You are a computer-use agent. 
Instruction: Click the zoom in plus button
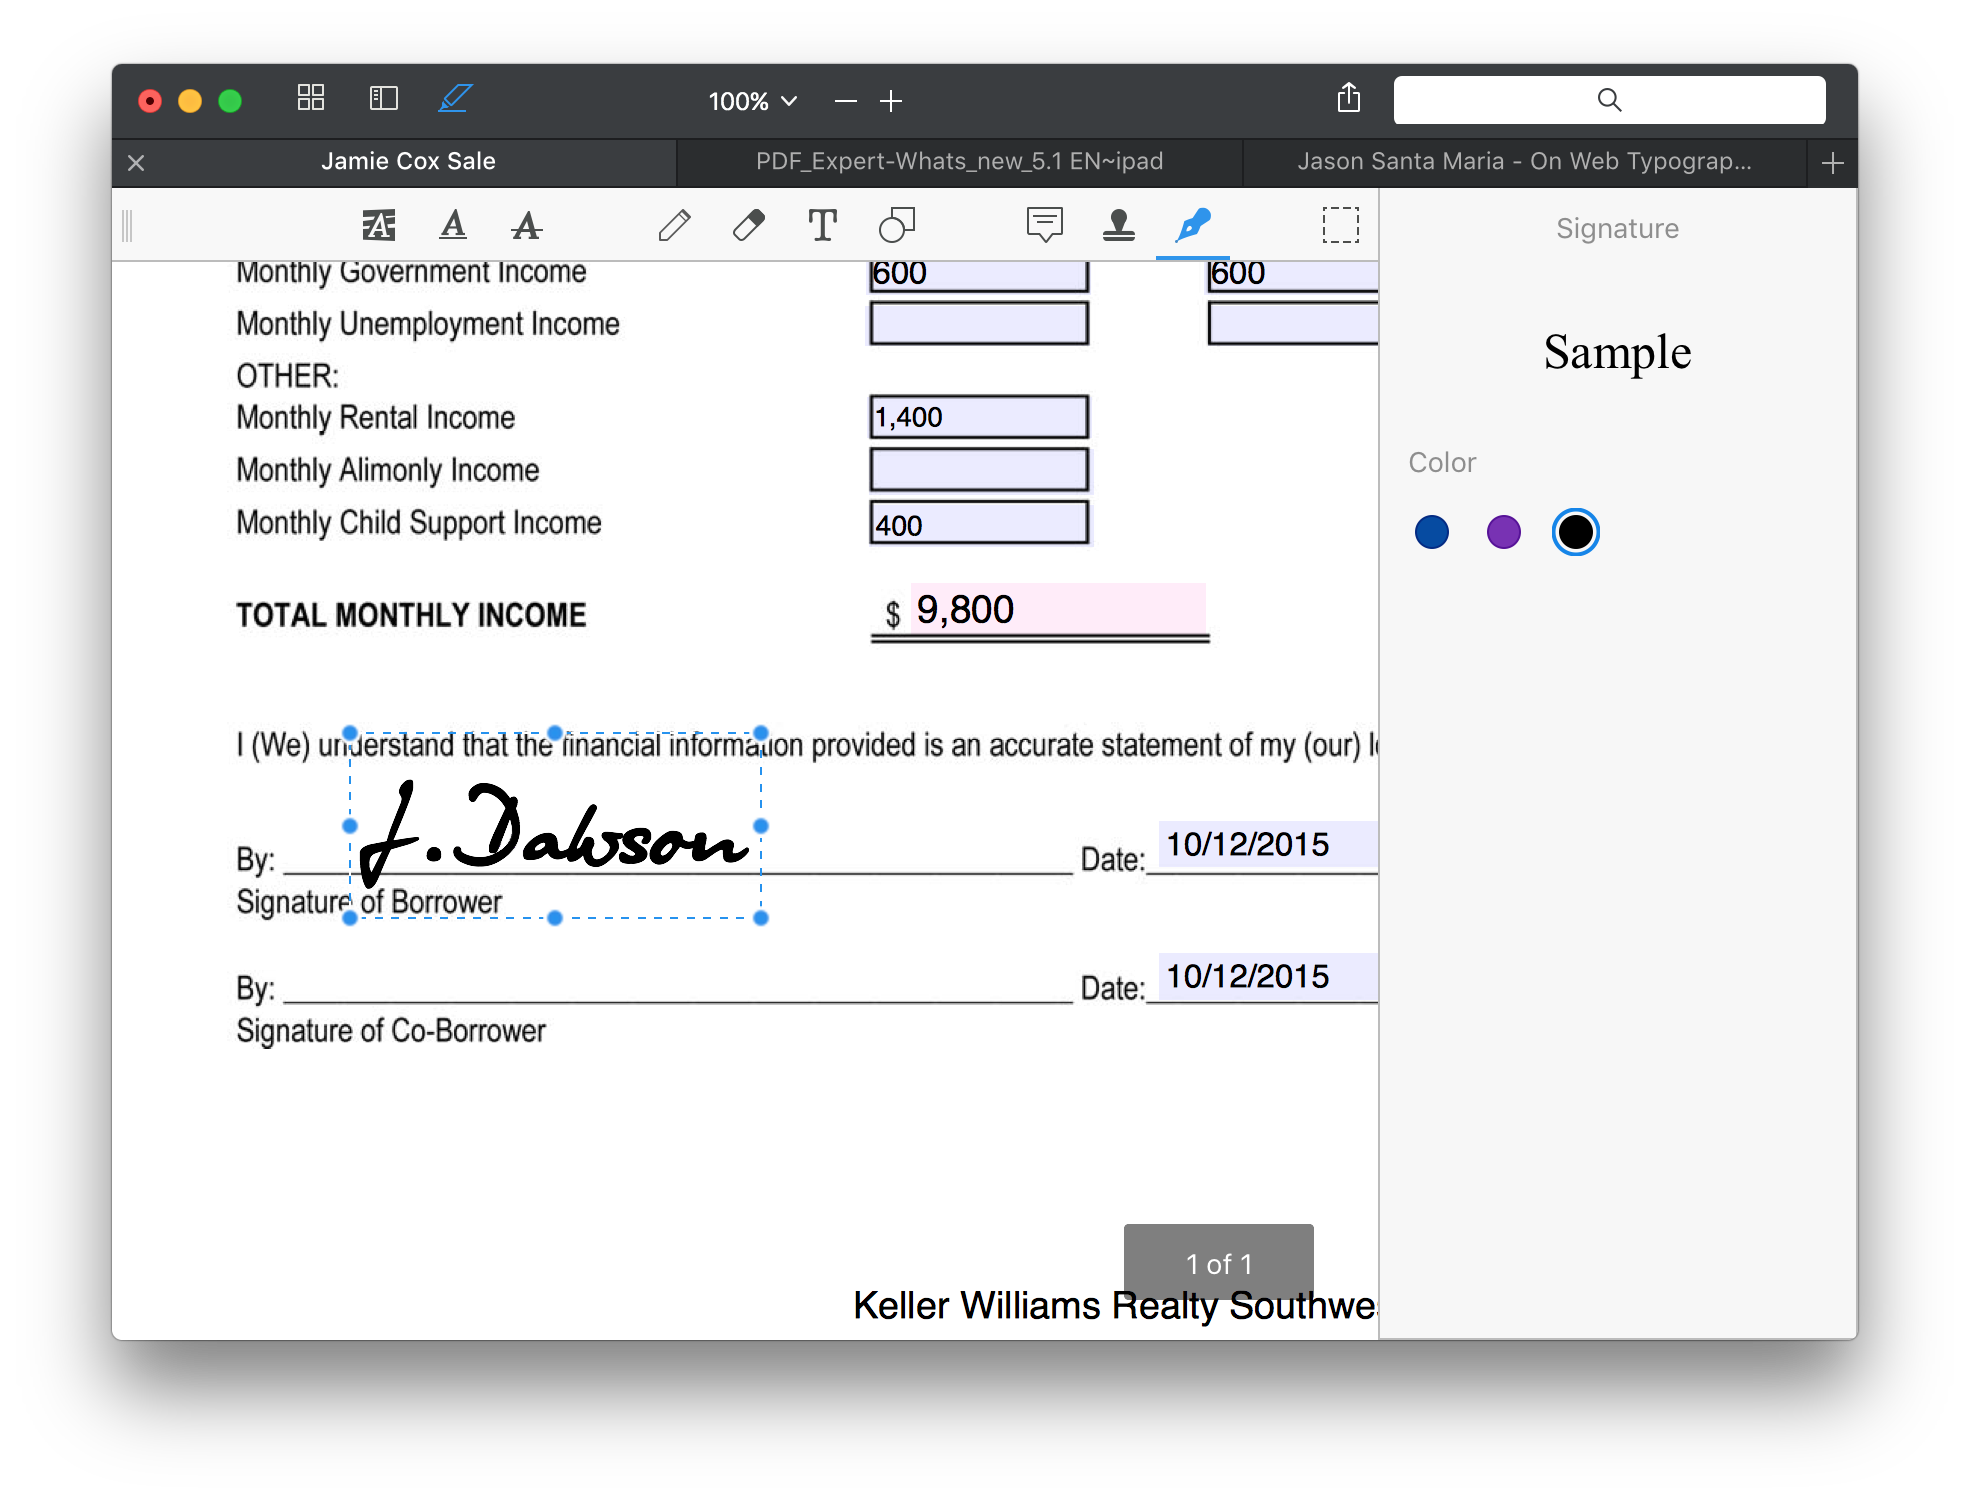891,101
